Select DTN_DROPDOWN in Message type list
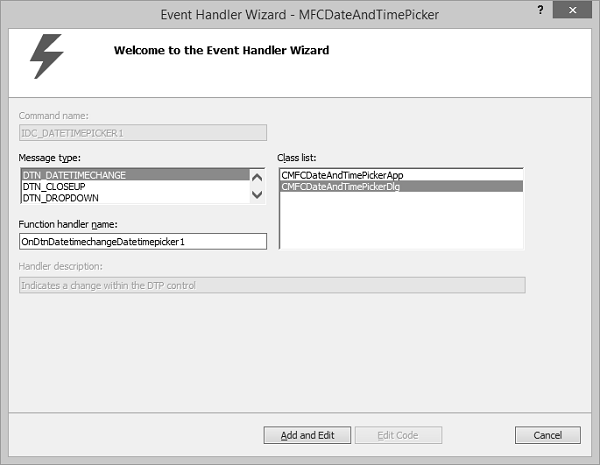Image resolution: width=600 pixels, height=465 pixels. click(135, 198)
